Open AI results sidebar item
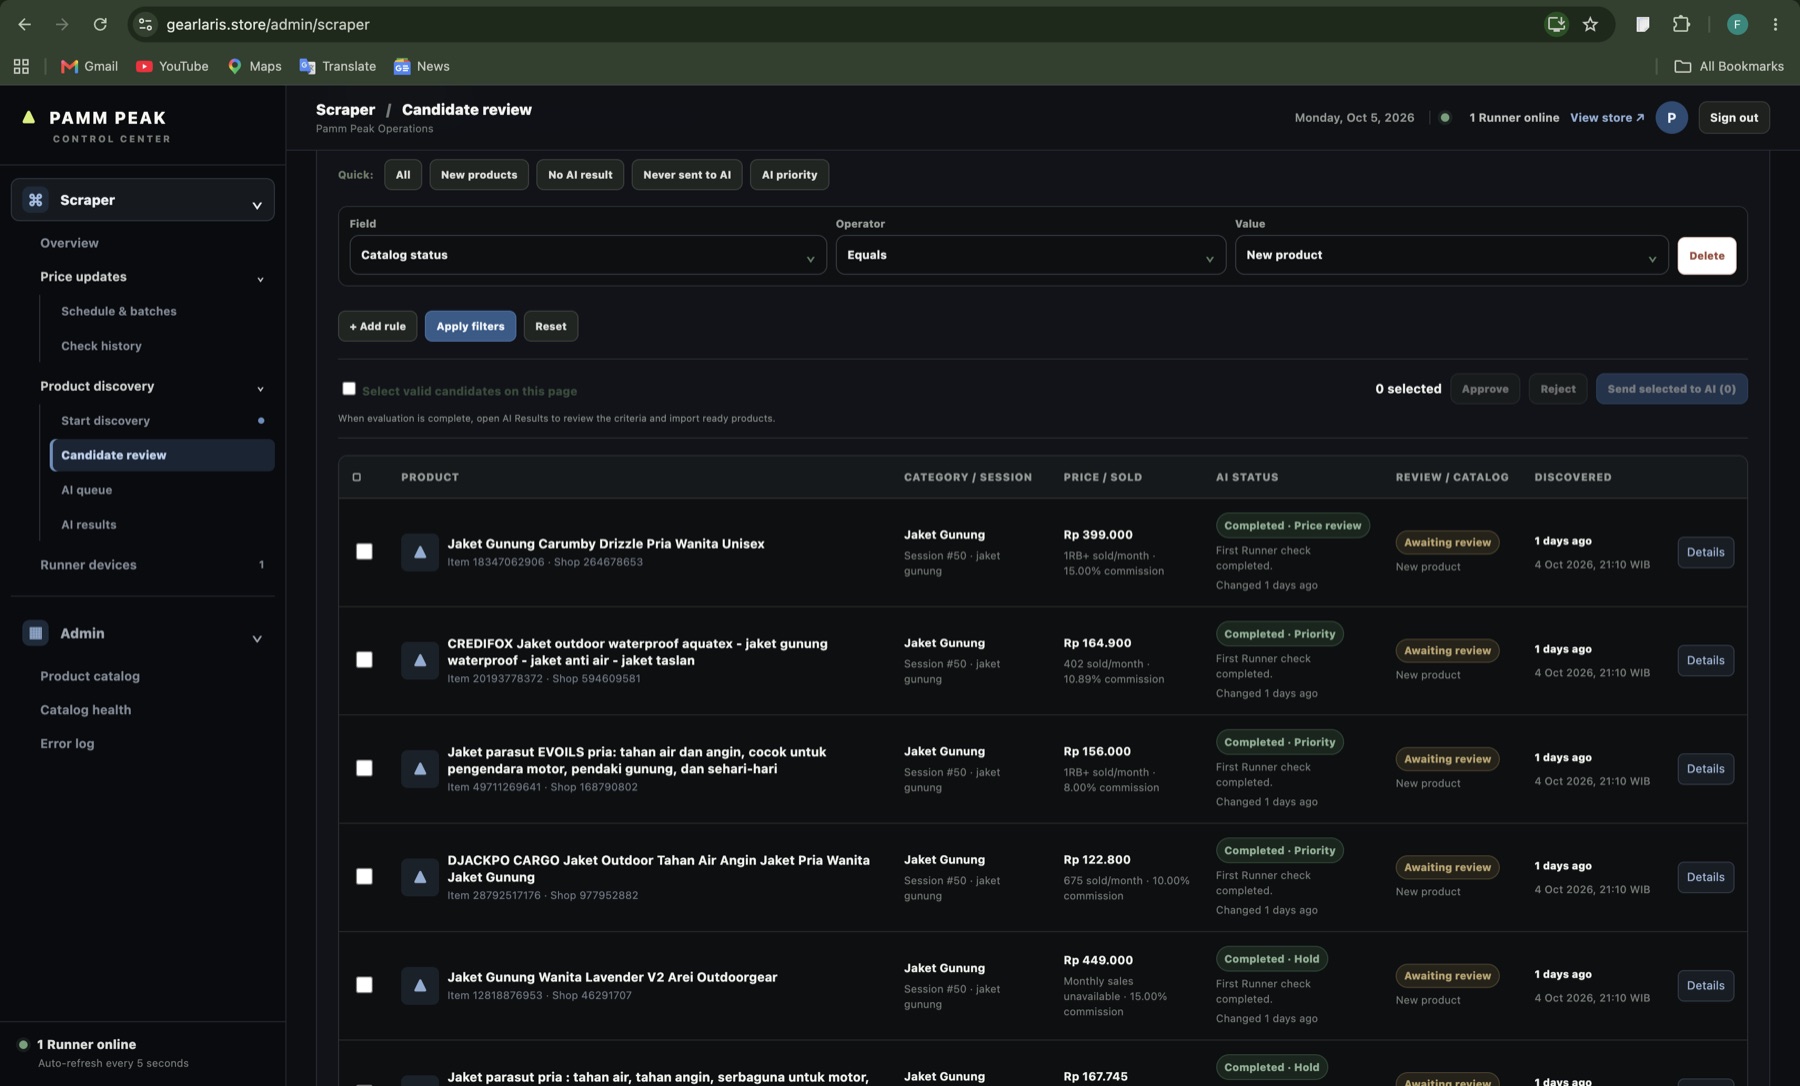Viewport: 1800px width, 1086px height. click(x=88, y=525)
